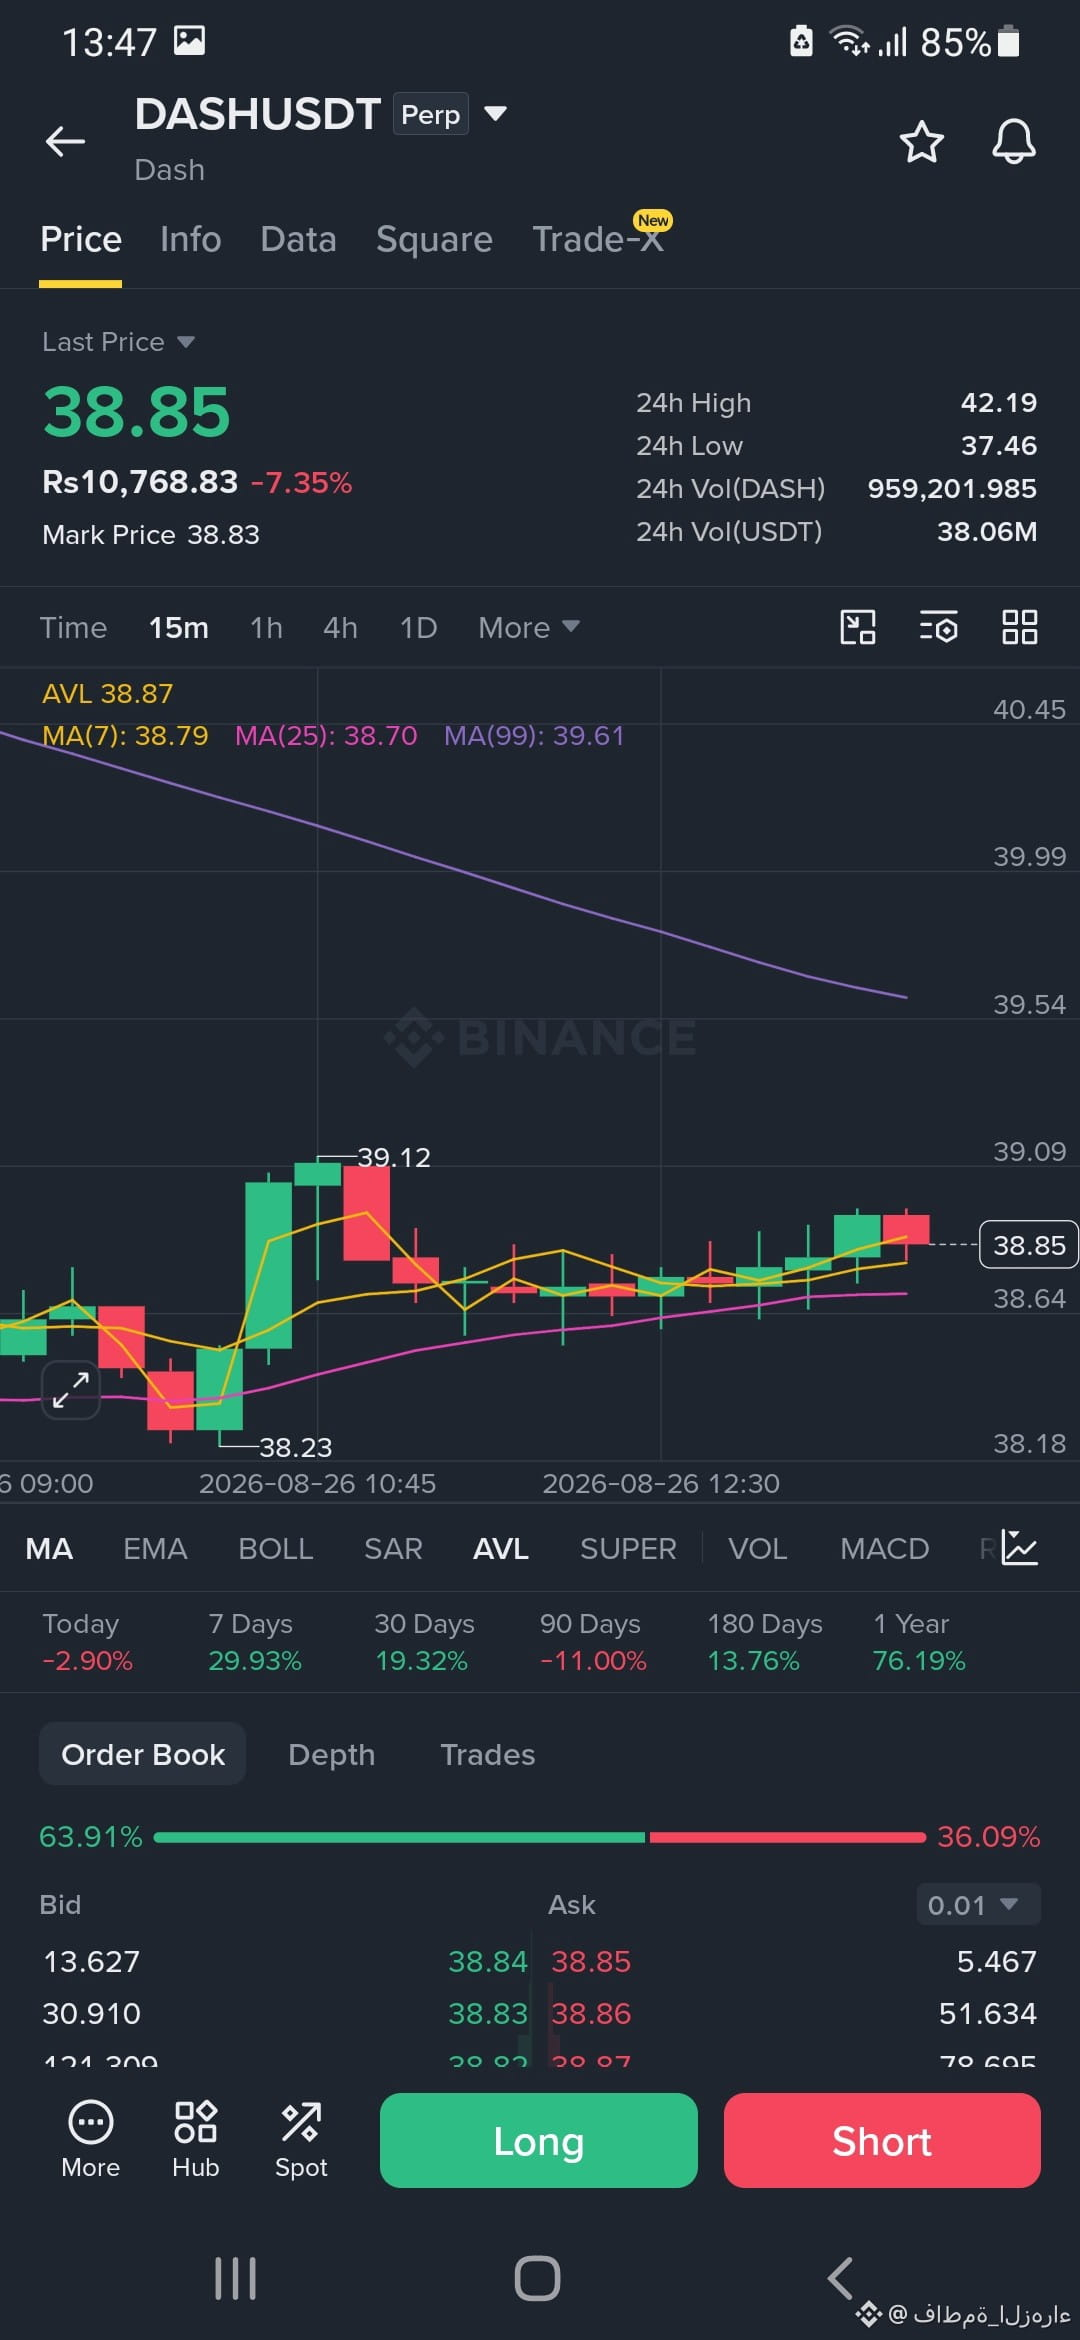Screen dimensions: 1080x2340
Task: Add DASHUSDT to favorites with star icon
Action: pos(921,141)
